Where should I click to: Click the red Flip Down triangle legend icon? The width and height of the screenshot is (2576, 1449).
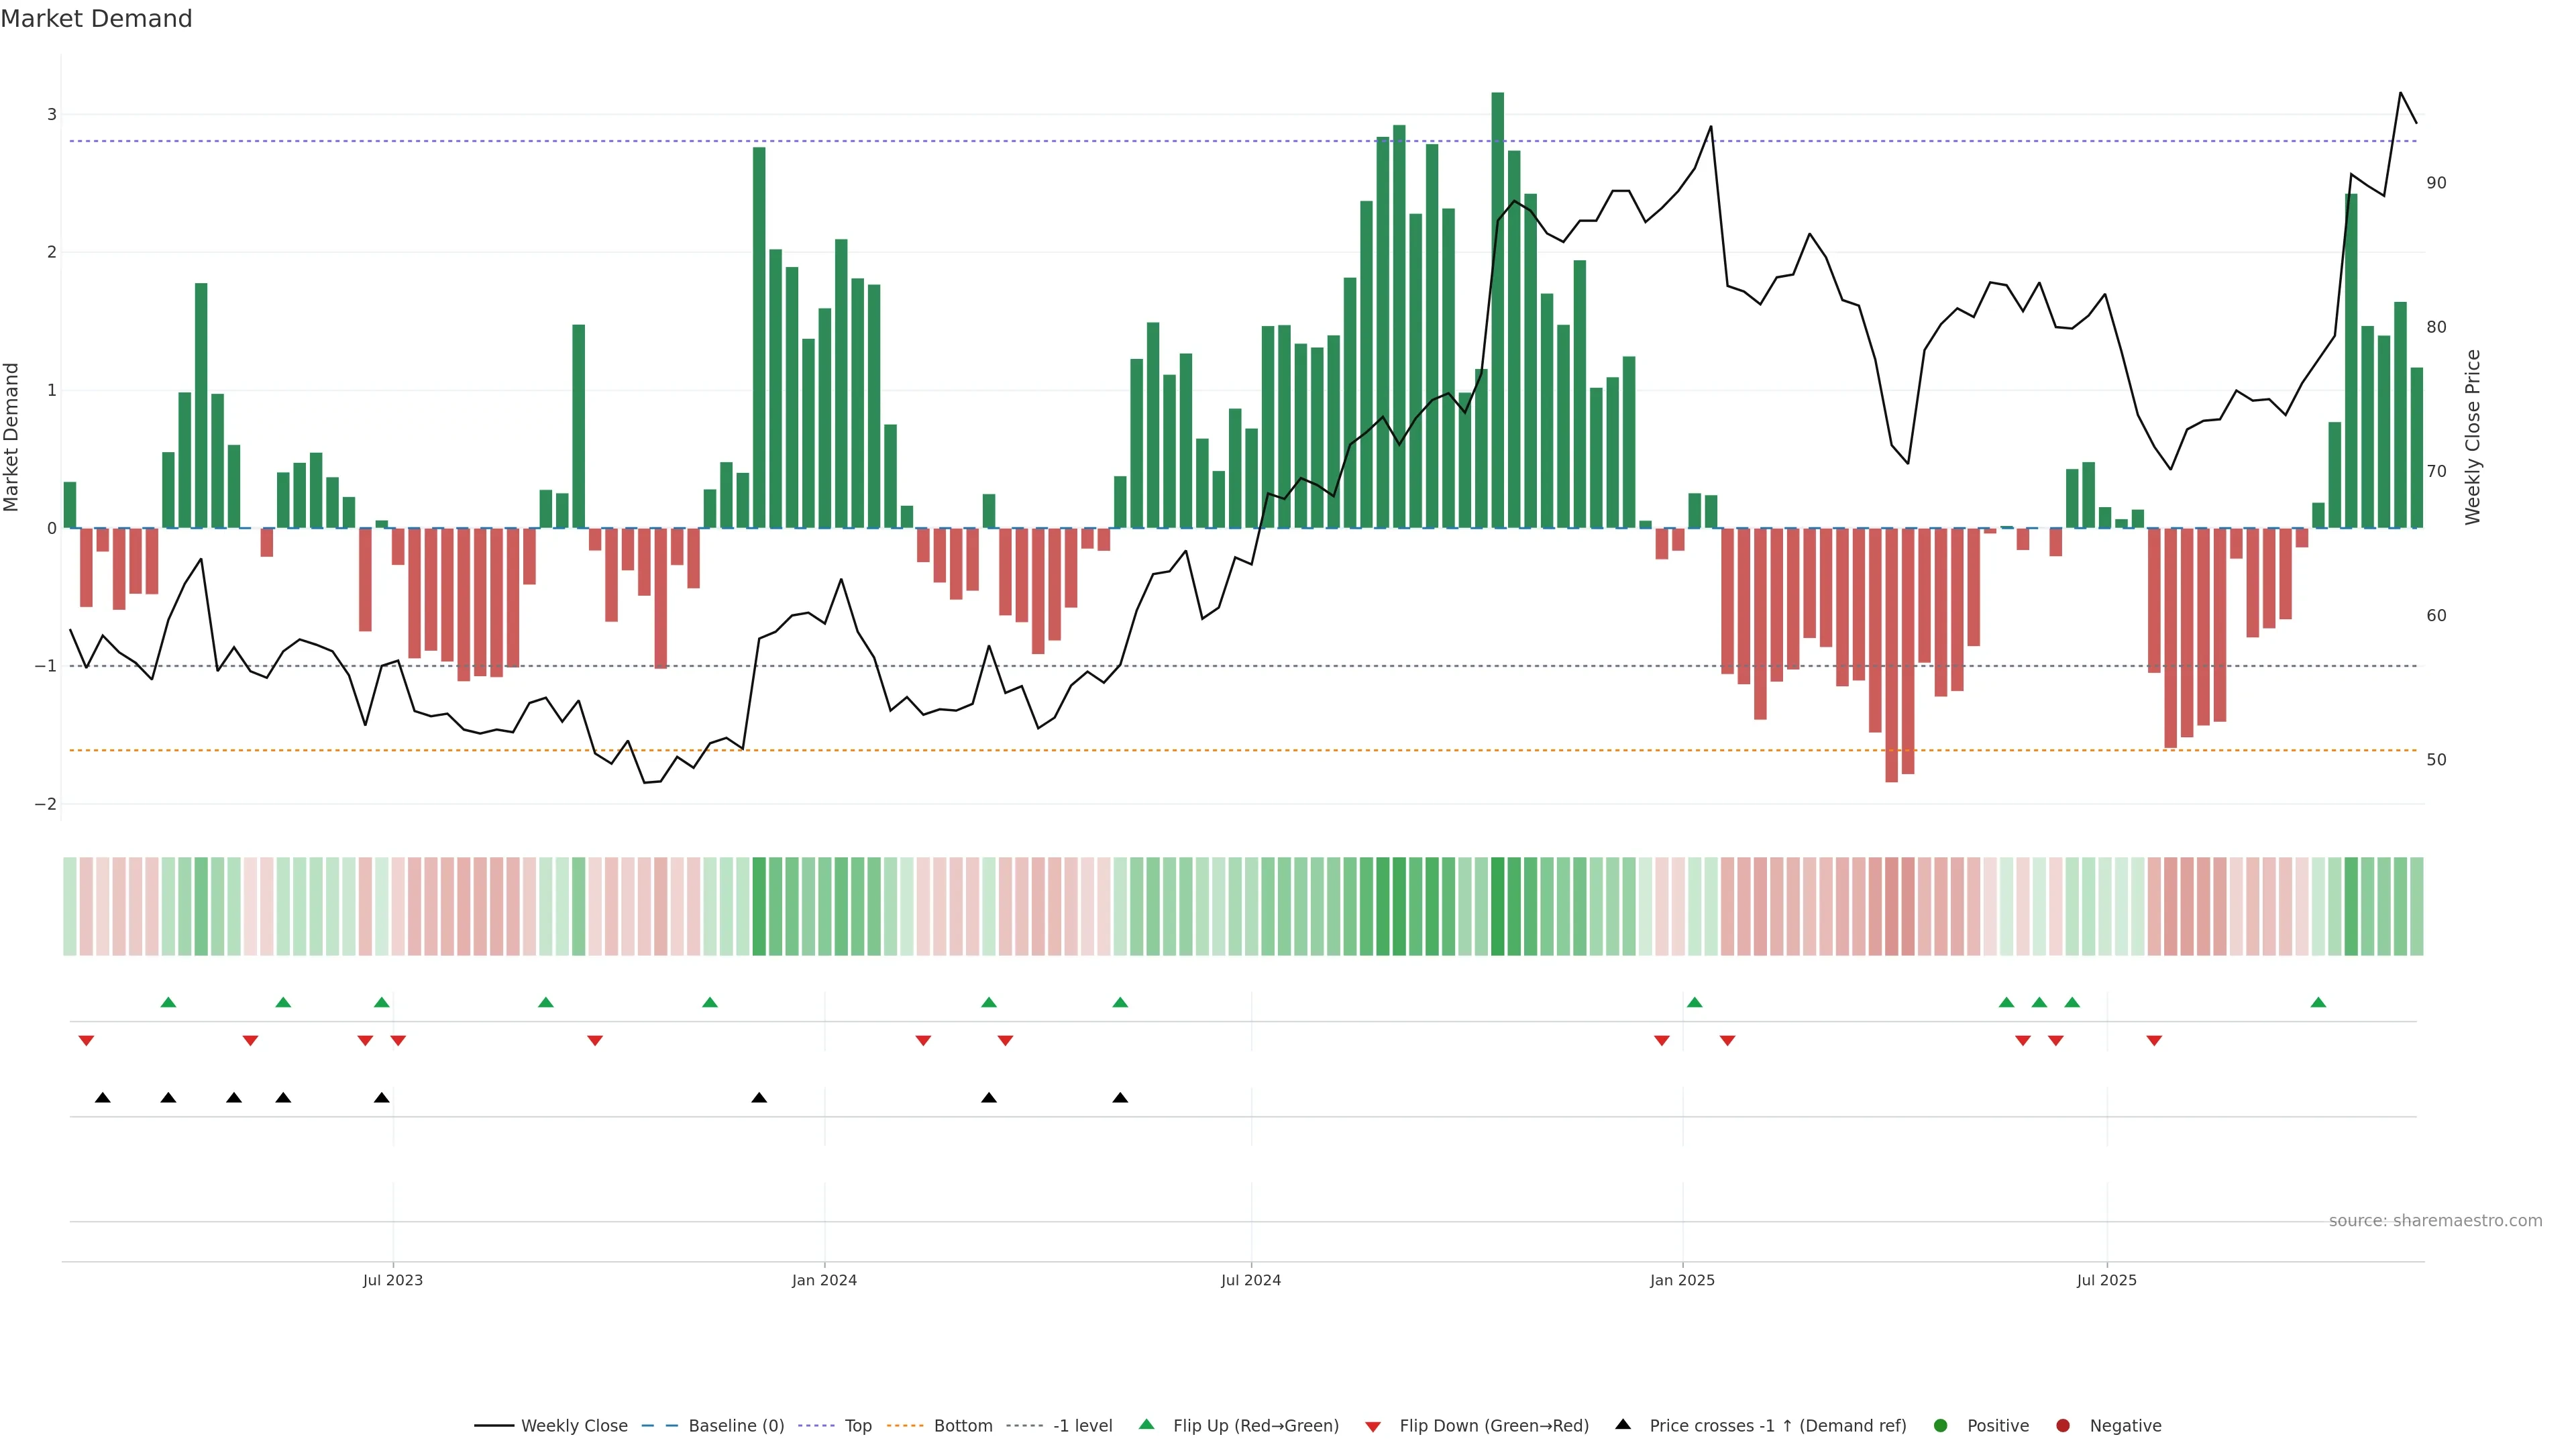click(1373, 1426)
